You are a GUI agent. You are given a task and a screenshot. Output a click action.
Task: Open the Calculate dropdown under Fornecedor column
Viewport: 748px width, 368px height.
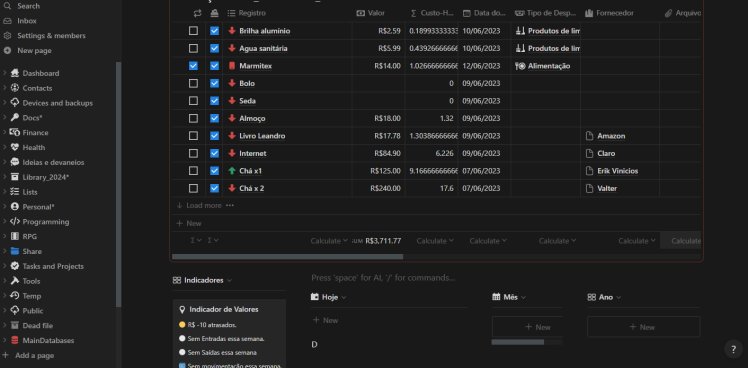pos(637,241)
